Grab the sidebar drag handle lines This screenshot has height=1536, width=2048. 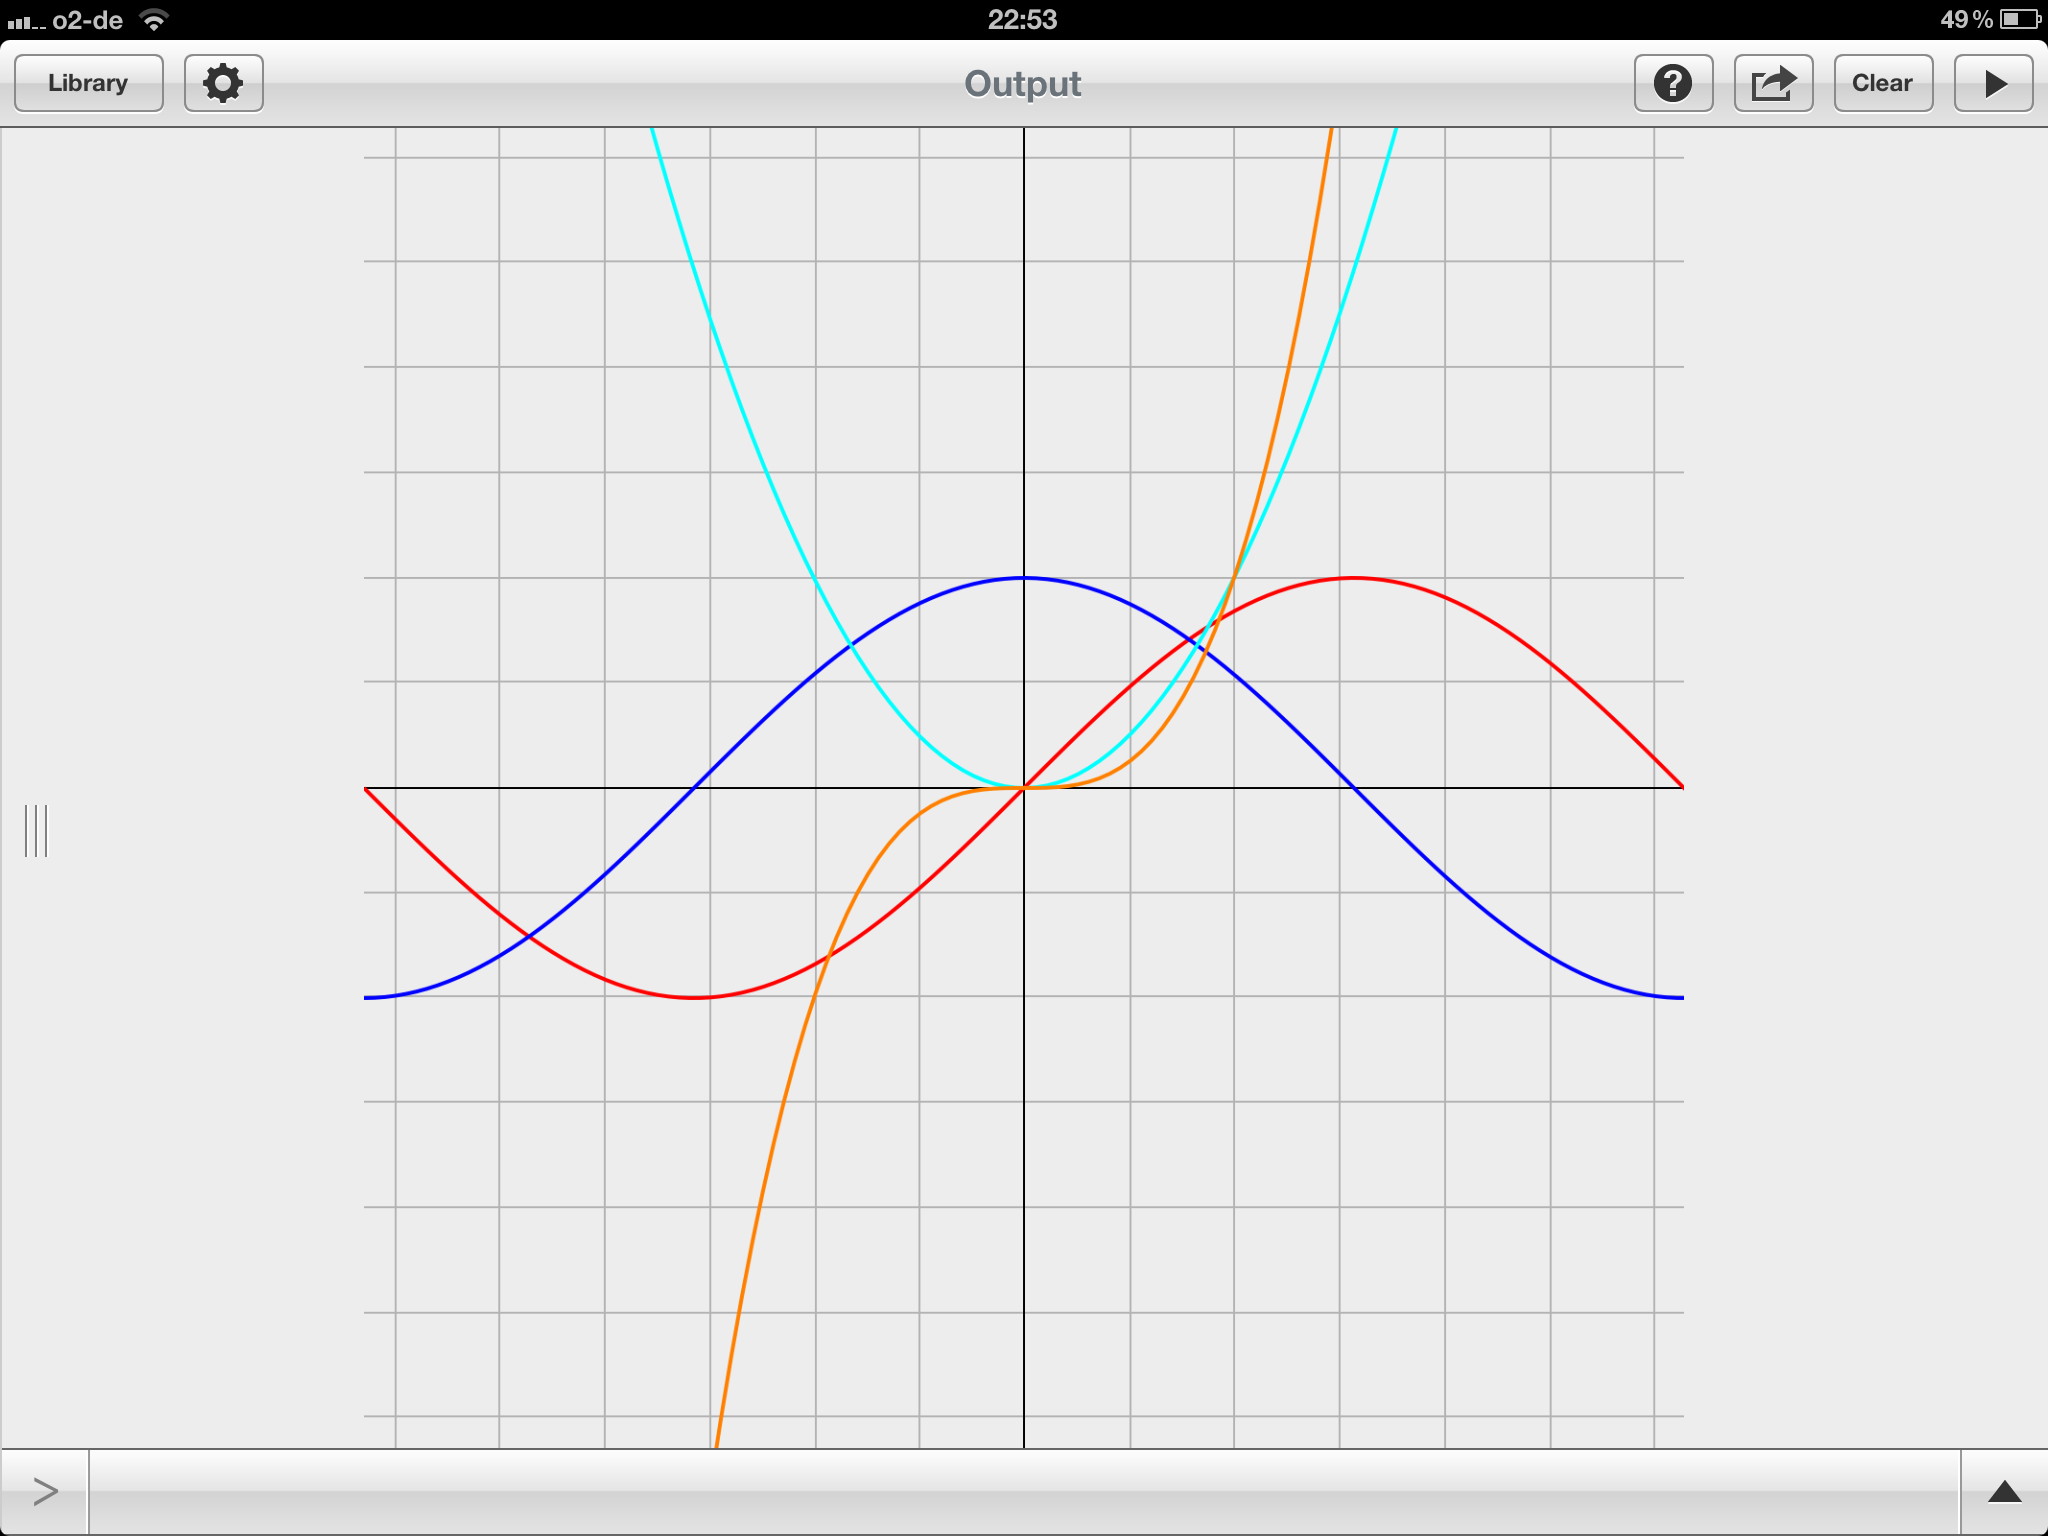pos(36,830)
